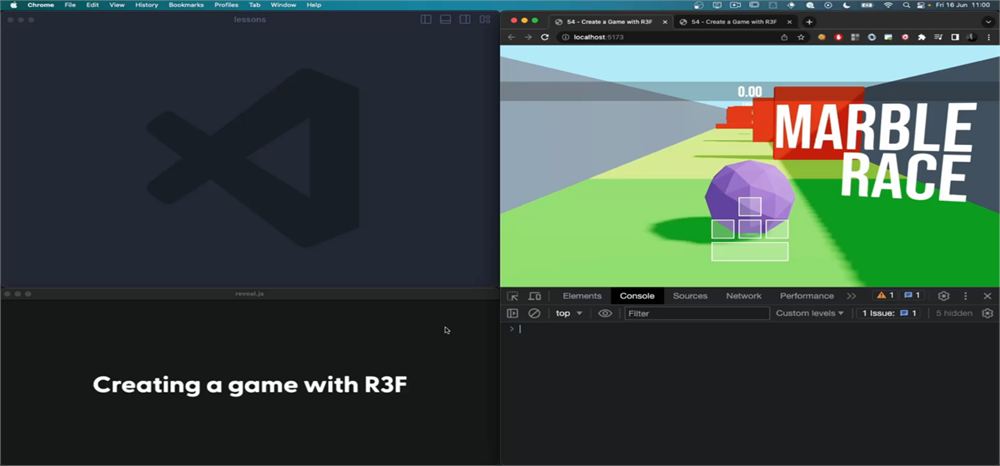
Task: Toggle secondary sidebar in lessons window
Action: 466,19
